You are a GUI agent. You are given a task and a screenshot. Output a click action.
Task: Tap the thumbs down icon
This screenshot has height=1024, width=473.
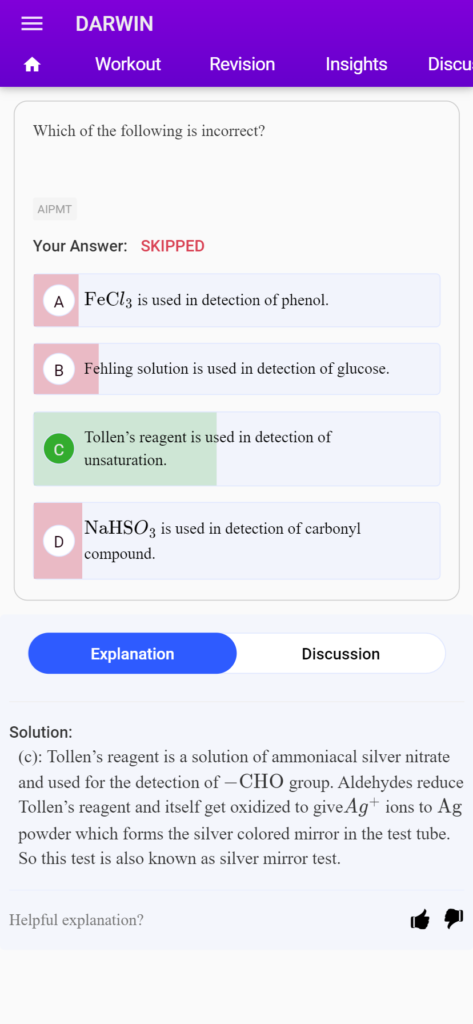454,918
